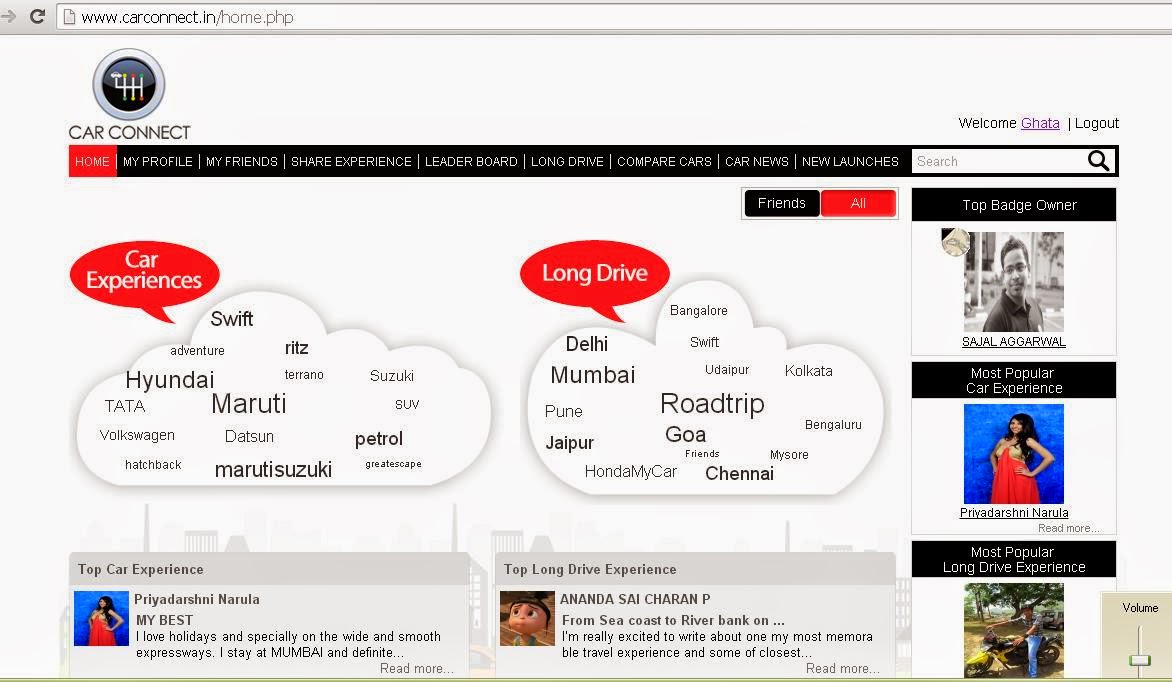Click Read more in Top Car Experience
Screen dimensions: 1172x682
[x=416, y=669]
